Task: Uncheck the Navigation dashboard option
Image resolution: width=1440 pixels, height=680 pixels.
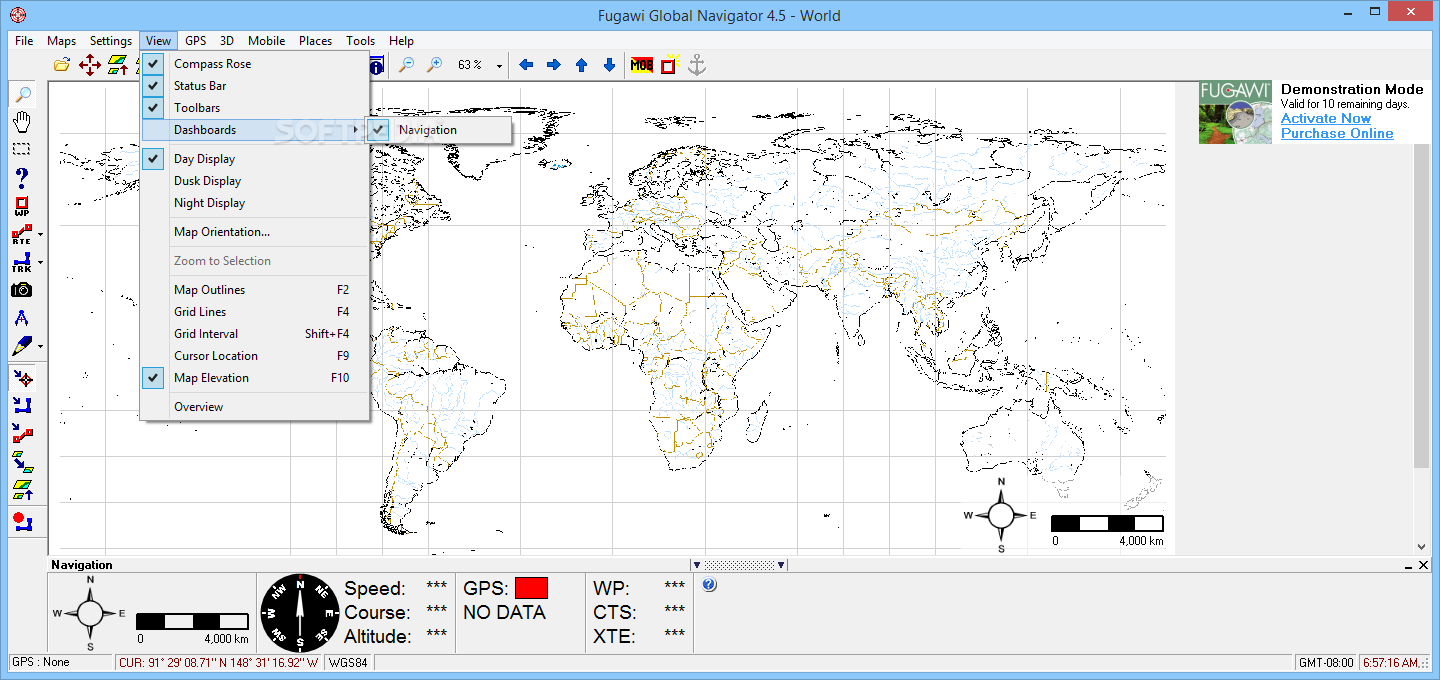Action: (x=440, y=130)
